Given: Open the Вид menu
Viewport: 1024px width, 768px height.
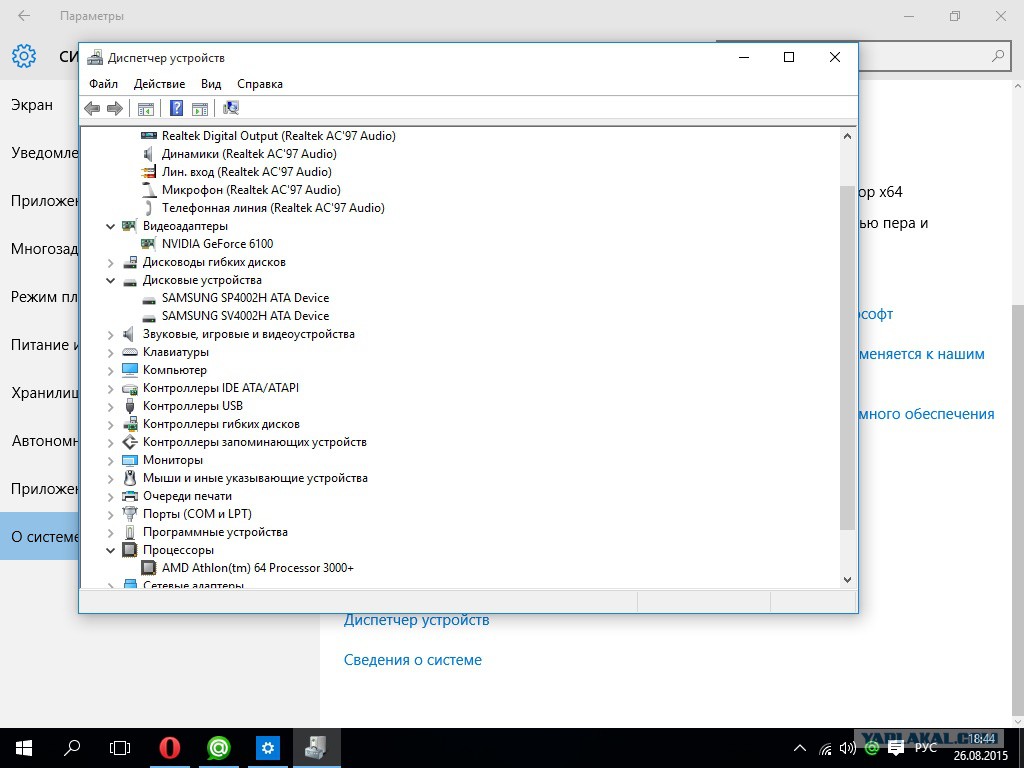Looking at the screenshot, I should pos(211,84).
